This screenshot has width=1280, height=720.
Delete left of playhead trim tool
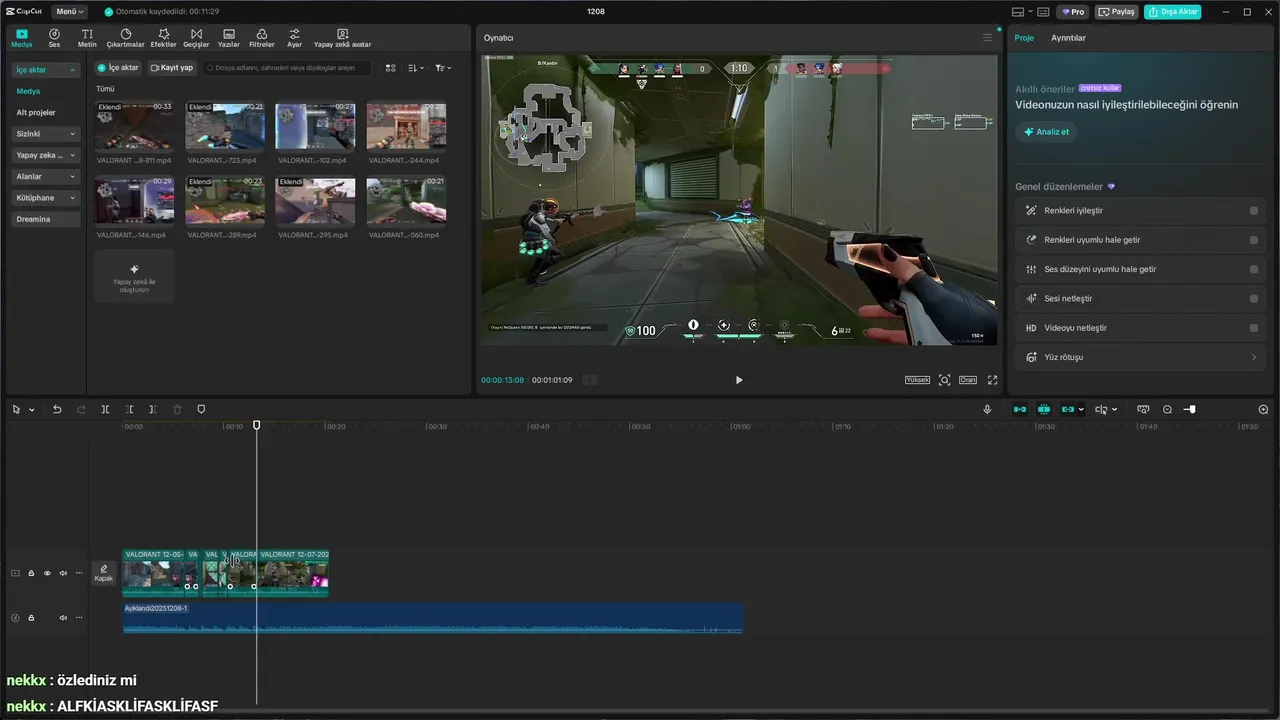(129, 409)
